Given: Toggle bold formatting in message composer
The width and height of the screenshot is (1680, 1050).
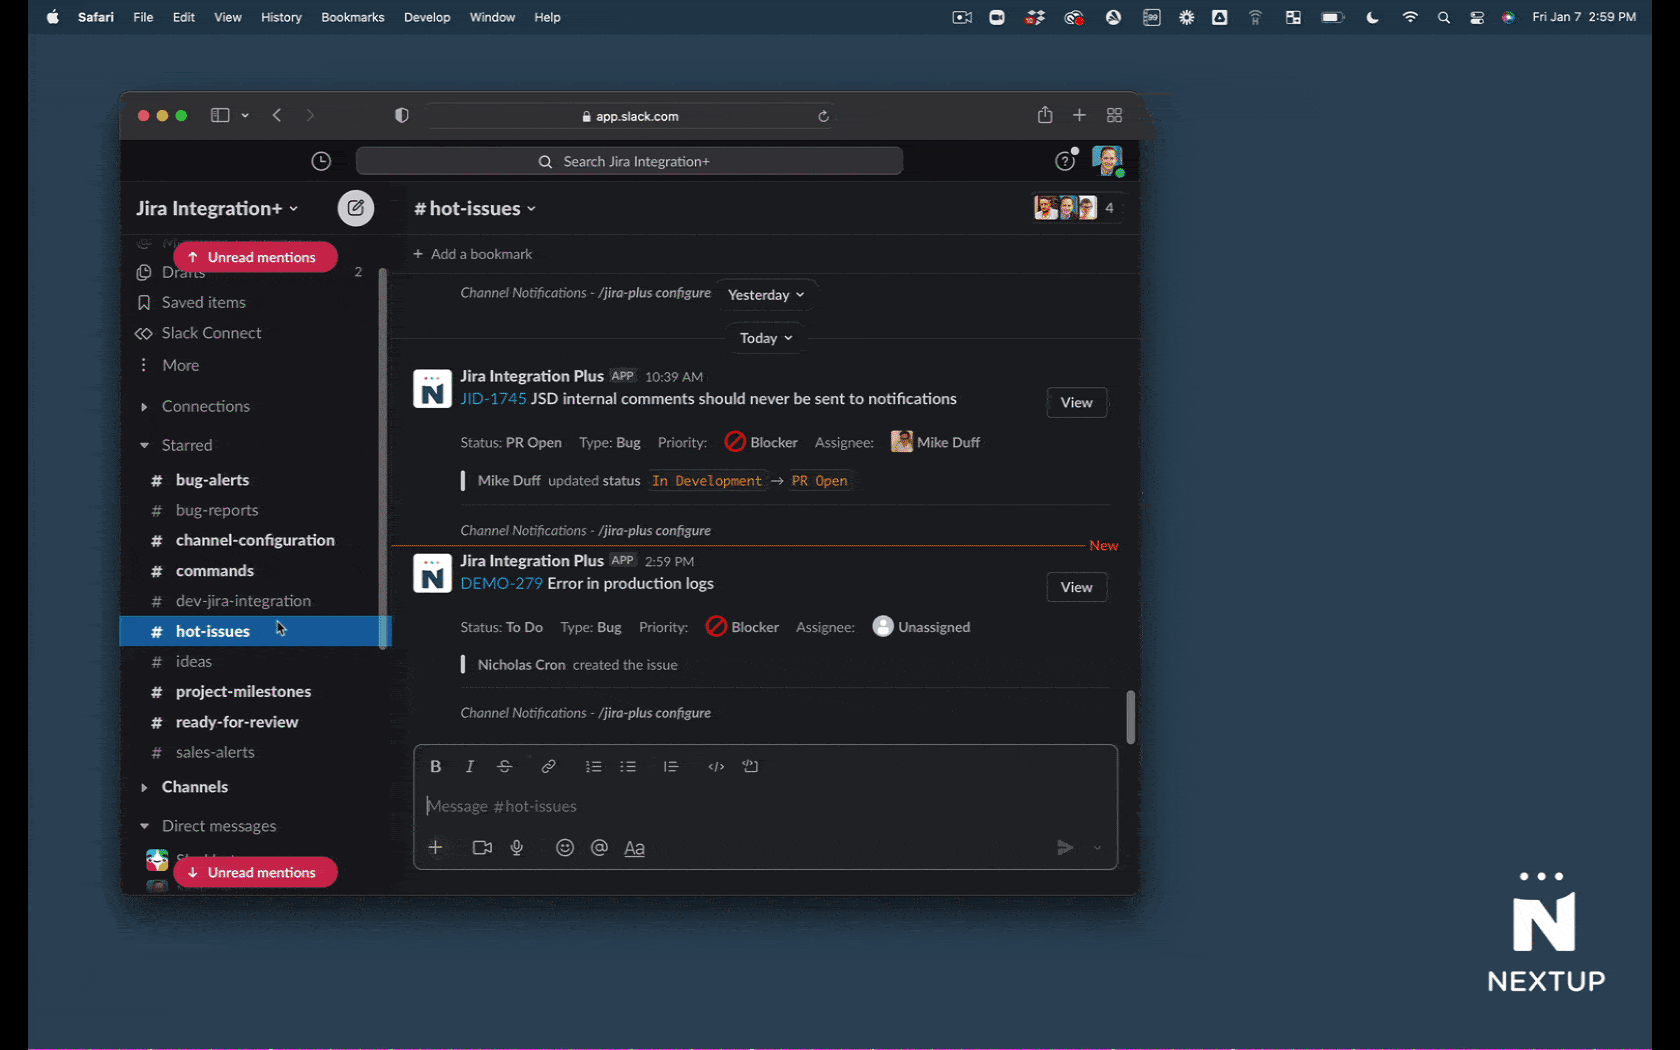Looking at the screenshot, I should point(435,766).
